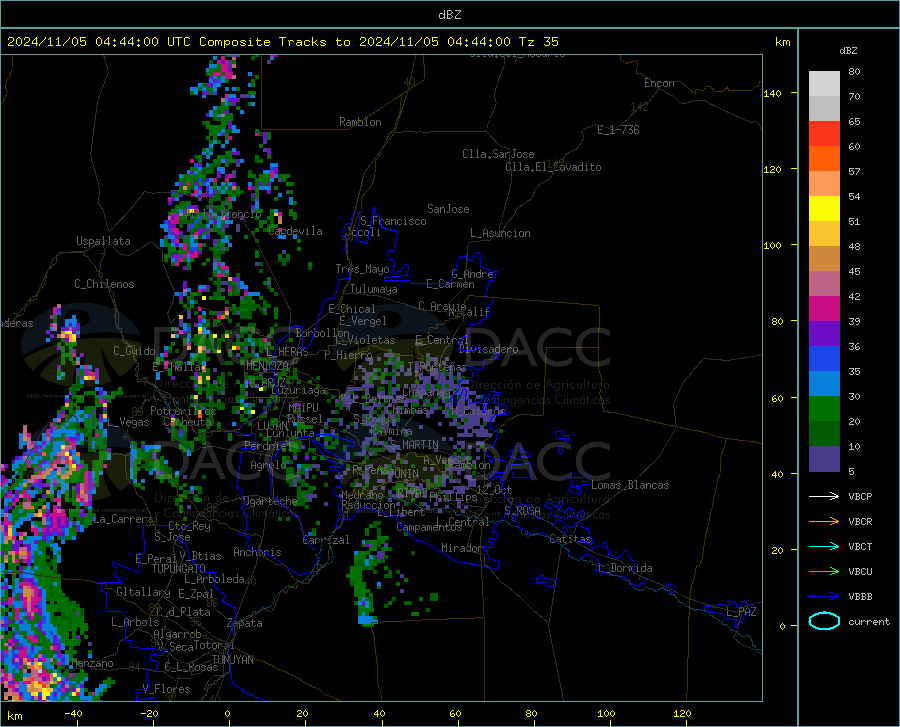Click the 'E_1-736' map label
Image resolution: width=900 pixels, height=727 pixels.
click(618, 130)
